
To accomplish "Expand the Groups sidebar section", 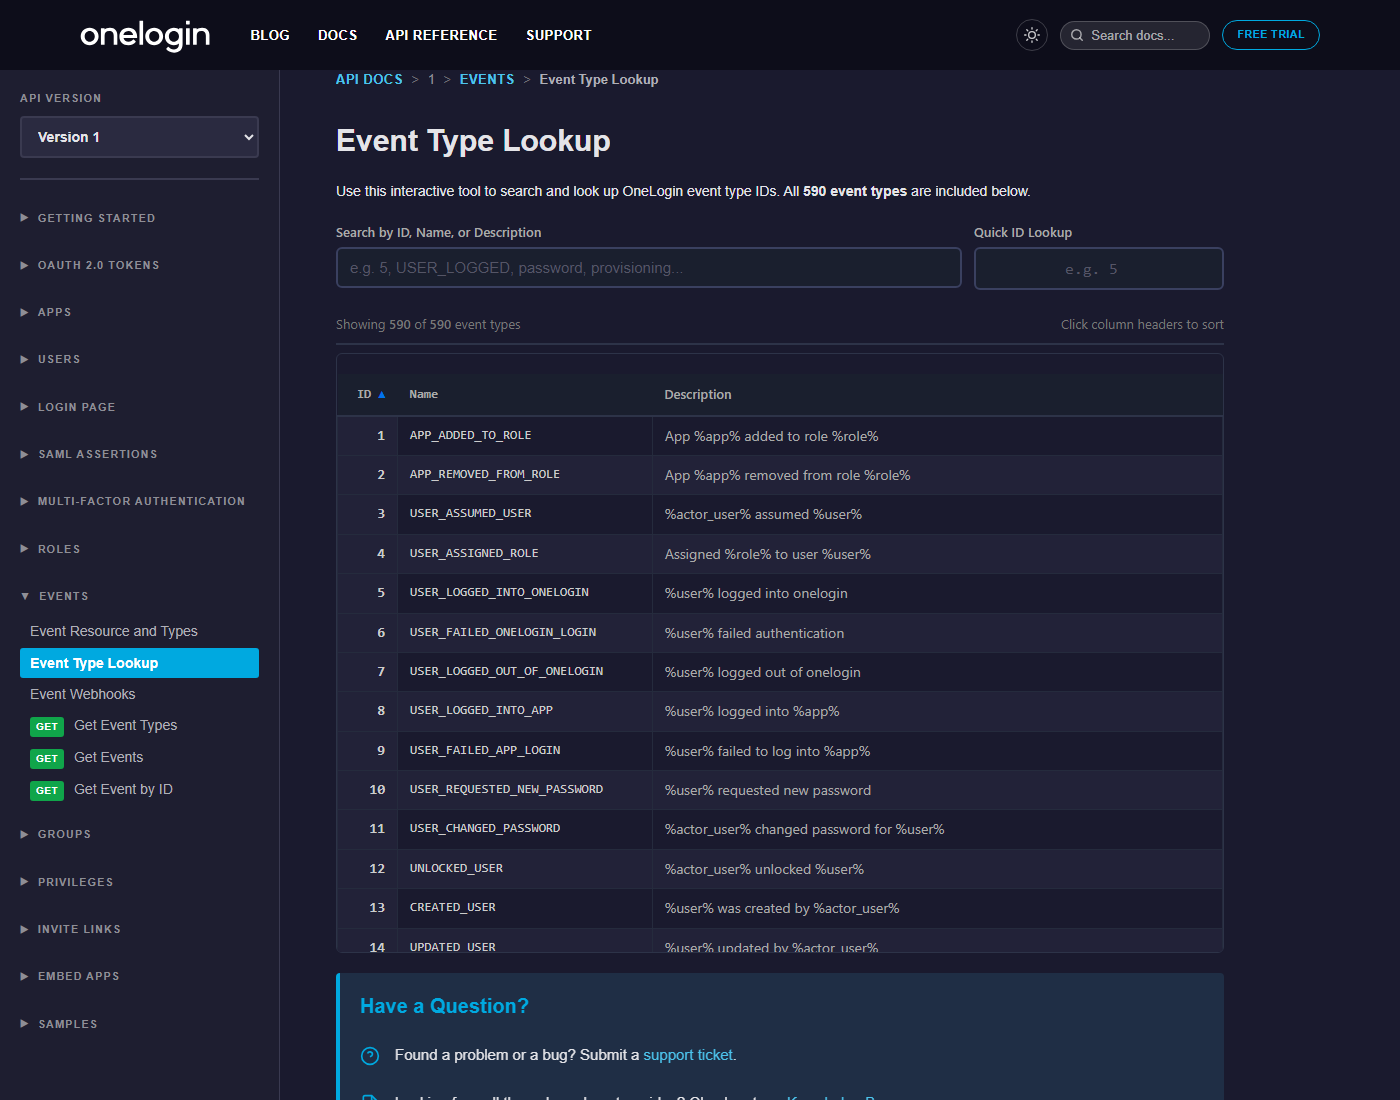I will click(56, 834).
